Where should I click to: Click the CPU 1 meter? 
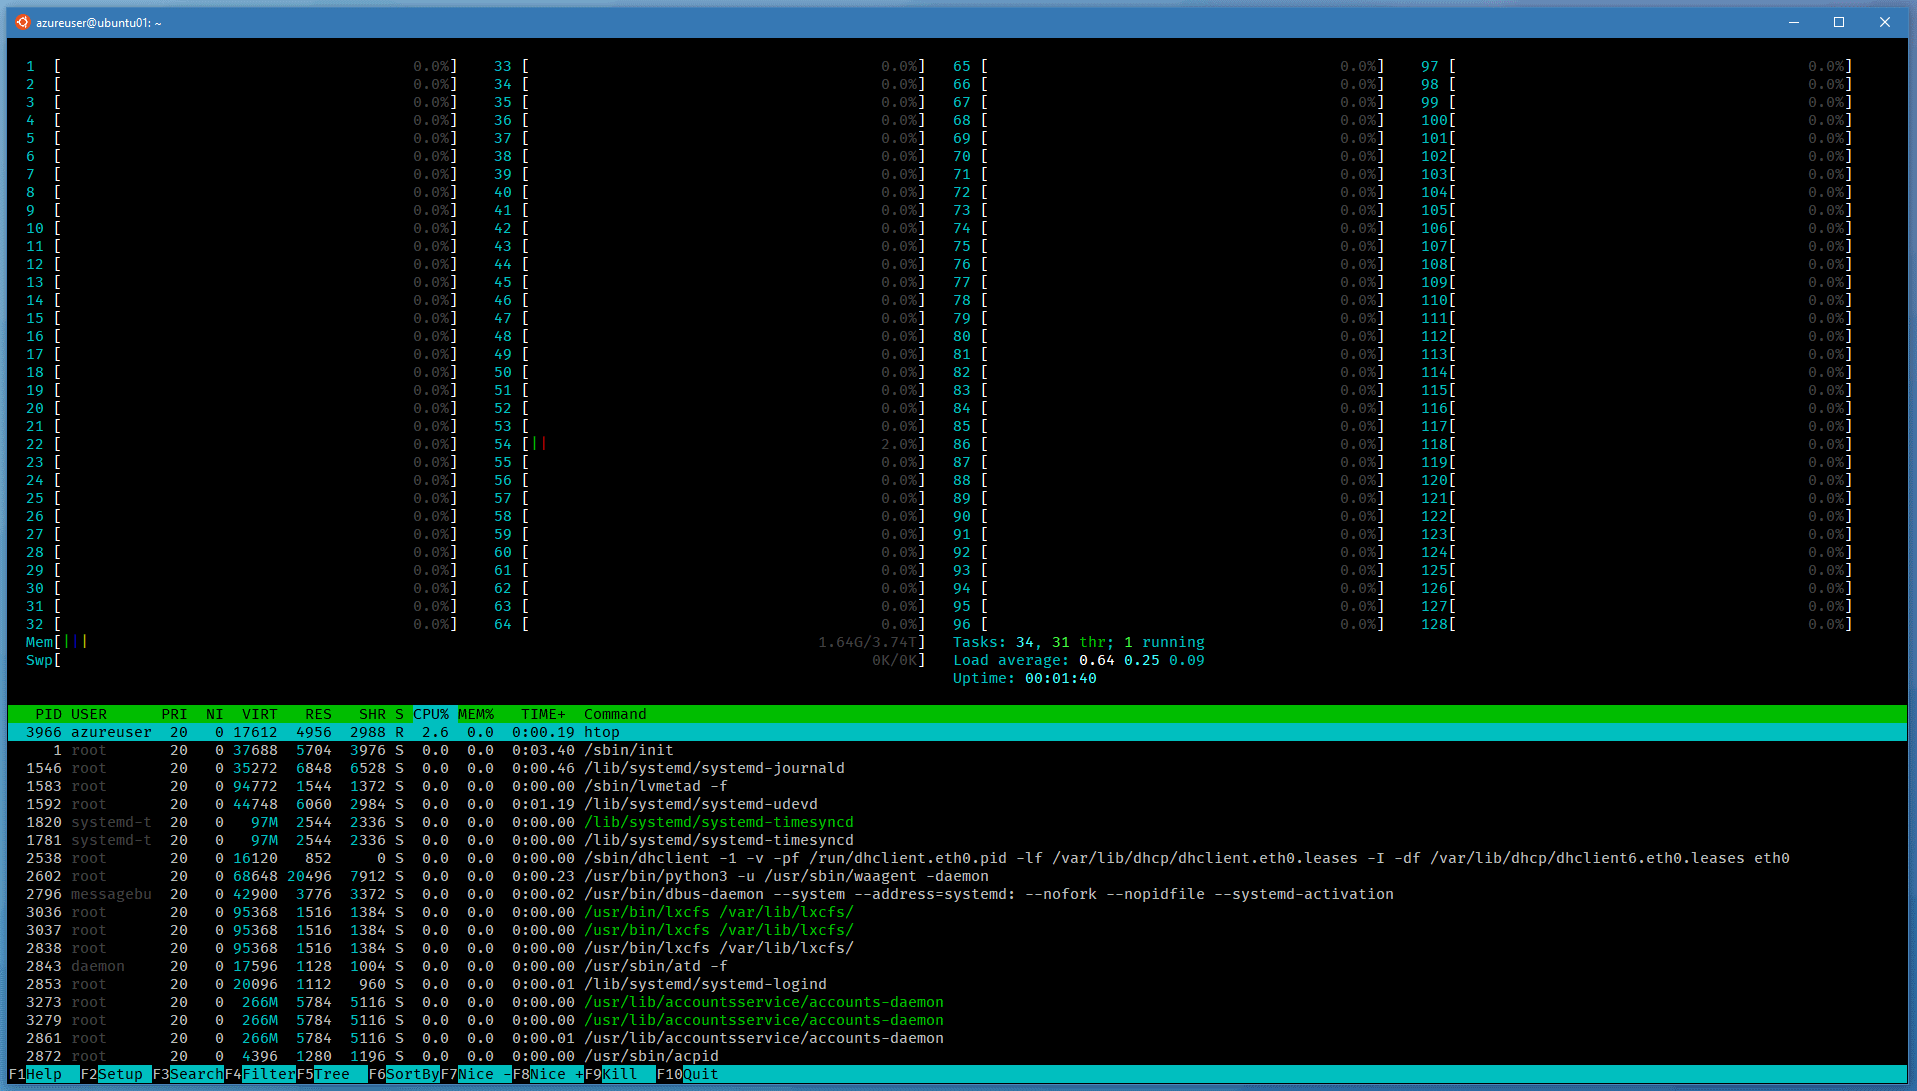tap(241, 66)
